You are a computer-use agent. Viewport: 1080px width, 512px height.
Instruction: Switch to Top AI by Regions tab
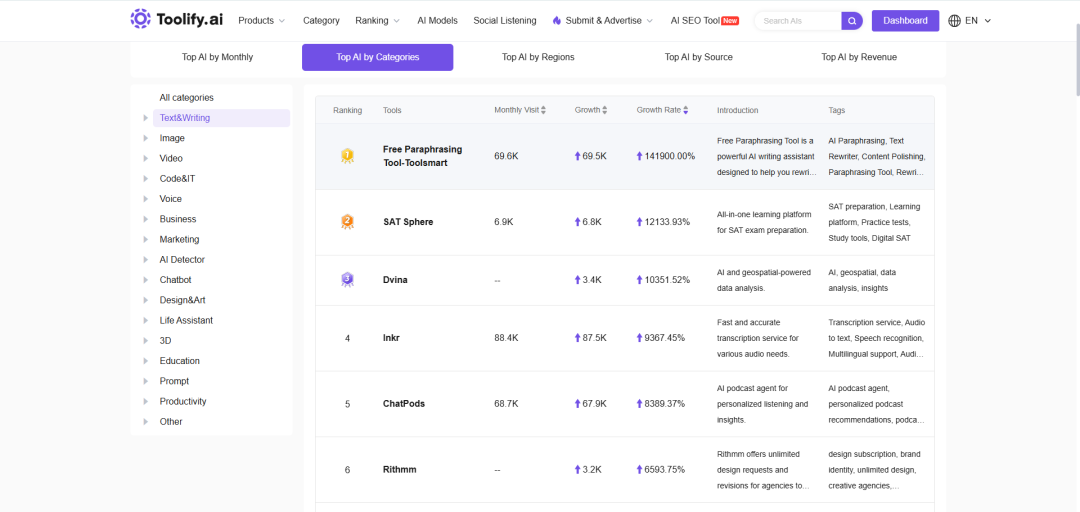click(538, 57)
